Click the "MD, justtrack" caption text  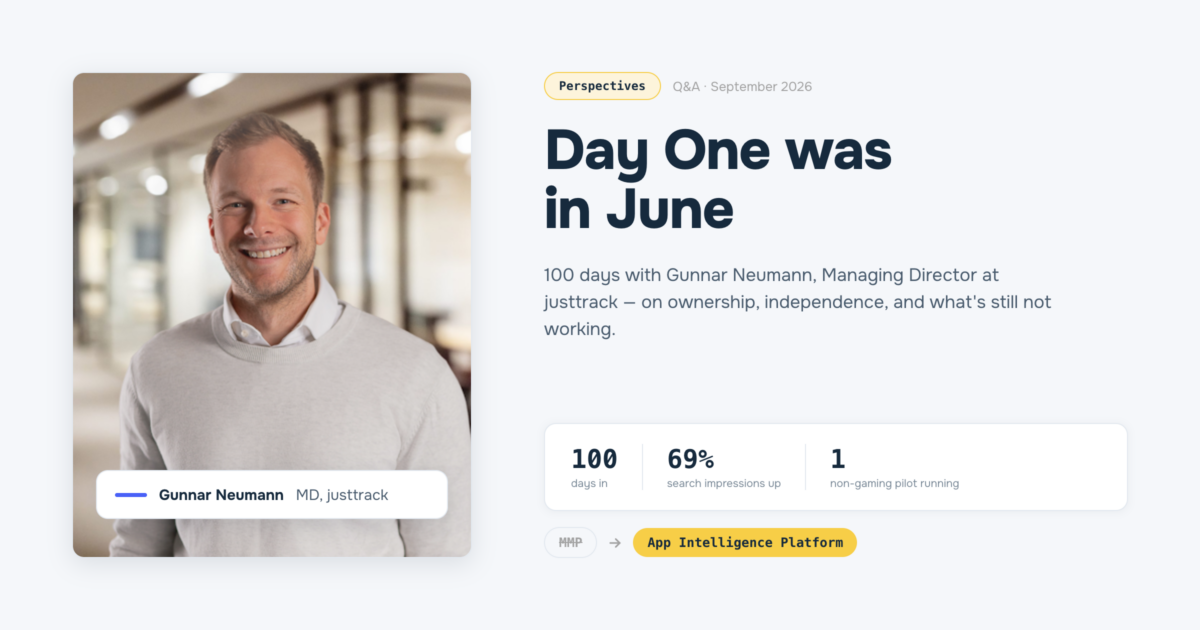[342, 495]
